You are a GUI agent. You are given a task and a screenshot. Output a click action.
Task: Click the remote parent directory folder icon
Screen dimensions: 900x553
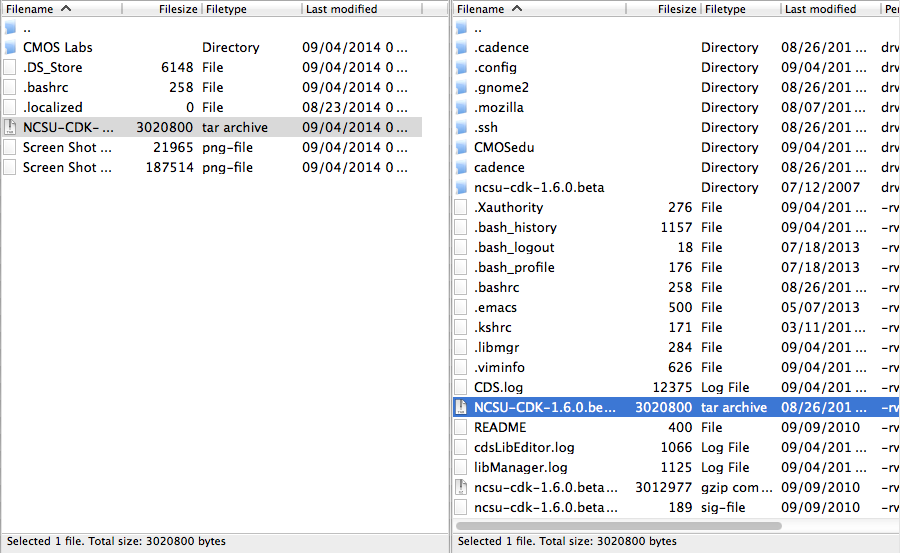click(461, 28)
